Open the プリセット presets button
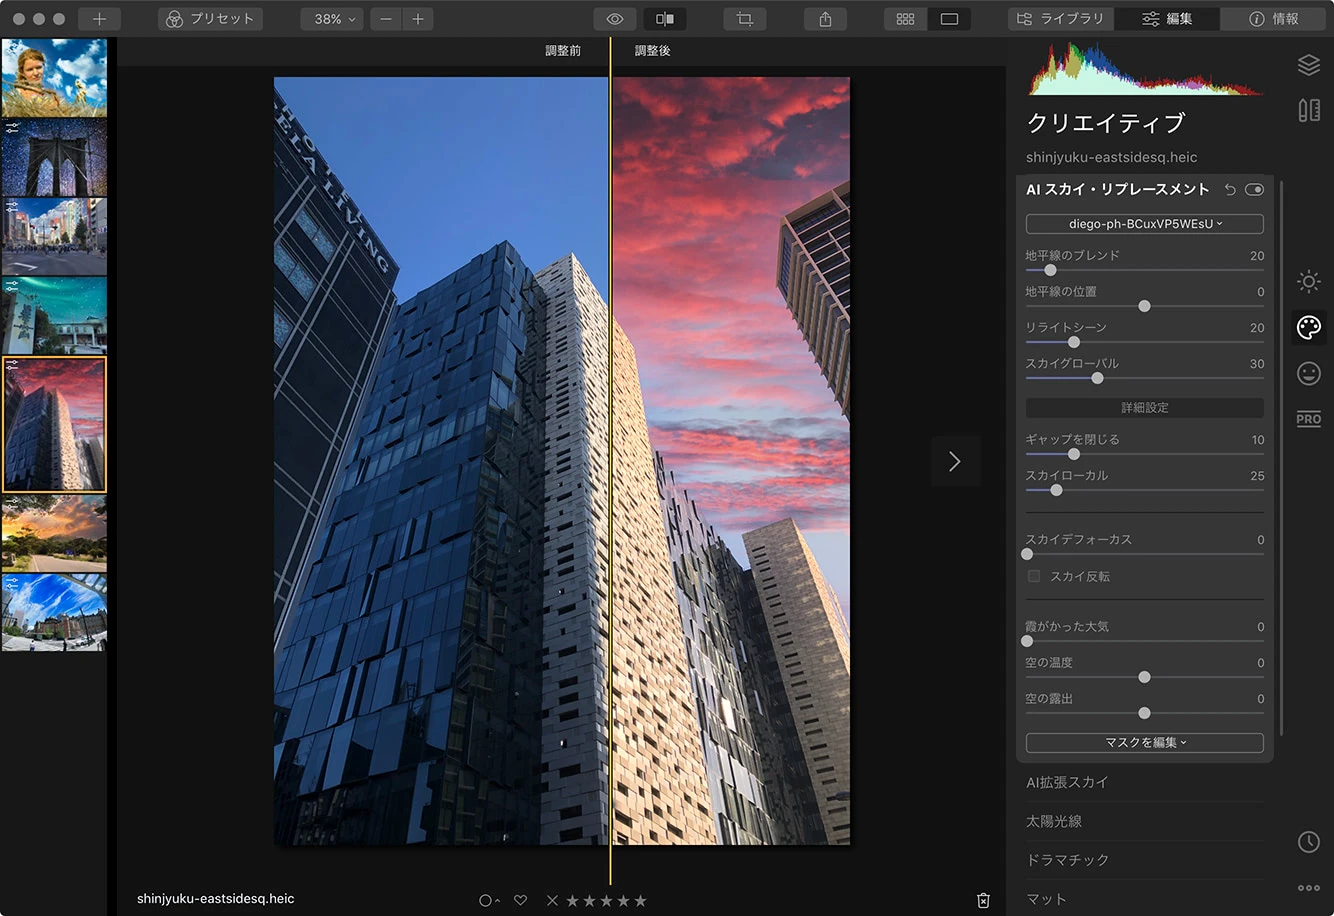The height and width of the screenshot is (916, 1334). coord(209,19)
